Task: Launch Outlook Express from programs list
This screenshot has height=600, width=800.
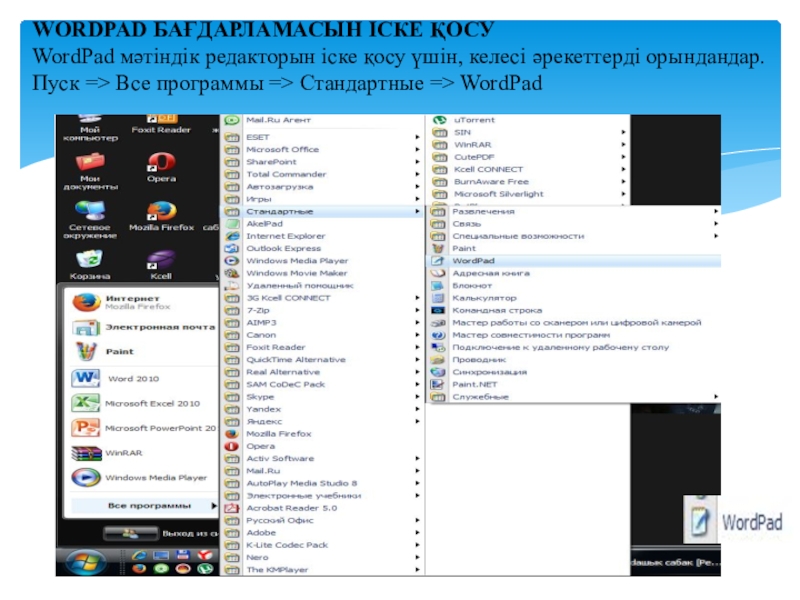Action: (x=322, y=248)
